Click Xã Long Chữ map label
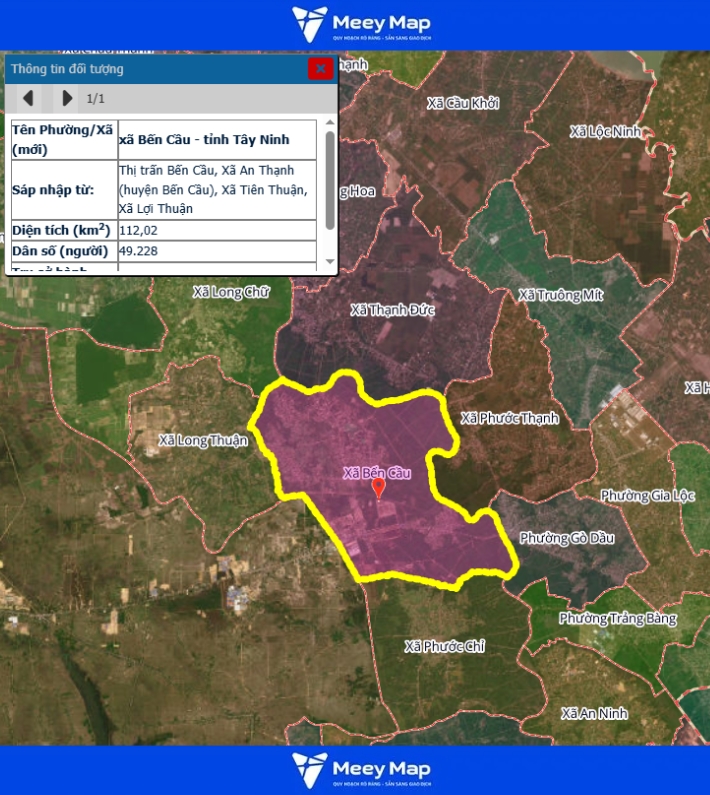 [231, 292]
